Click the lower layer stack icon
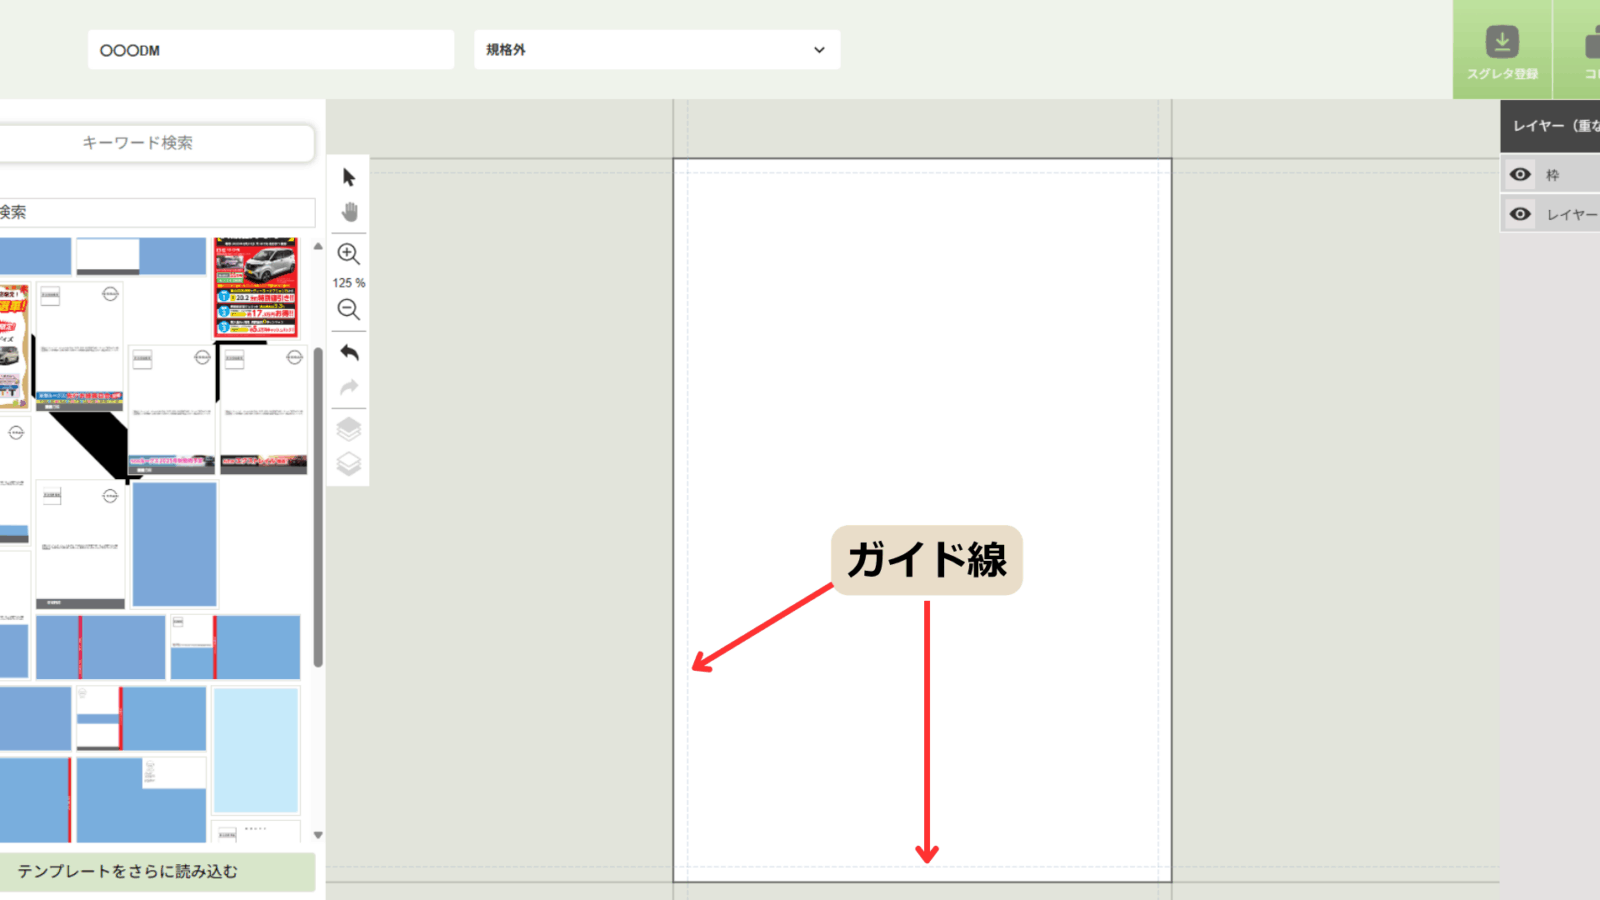Screen dimensions: 1600x900 [x=349, y=464]
